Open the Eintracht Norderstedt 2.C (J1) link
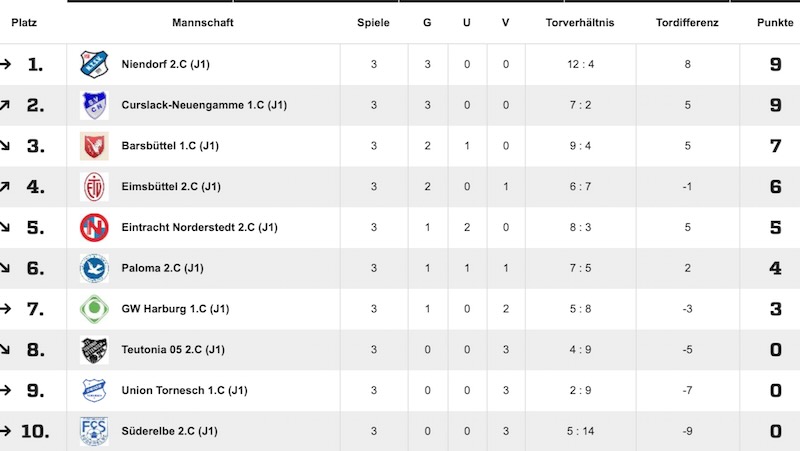 199,228
